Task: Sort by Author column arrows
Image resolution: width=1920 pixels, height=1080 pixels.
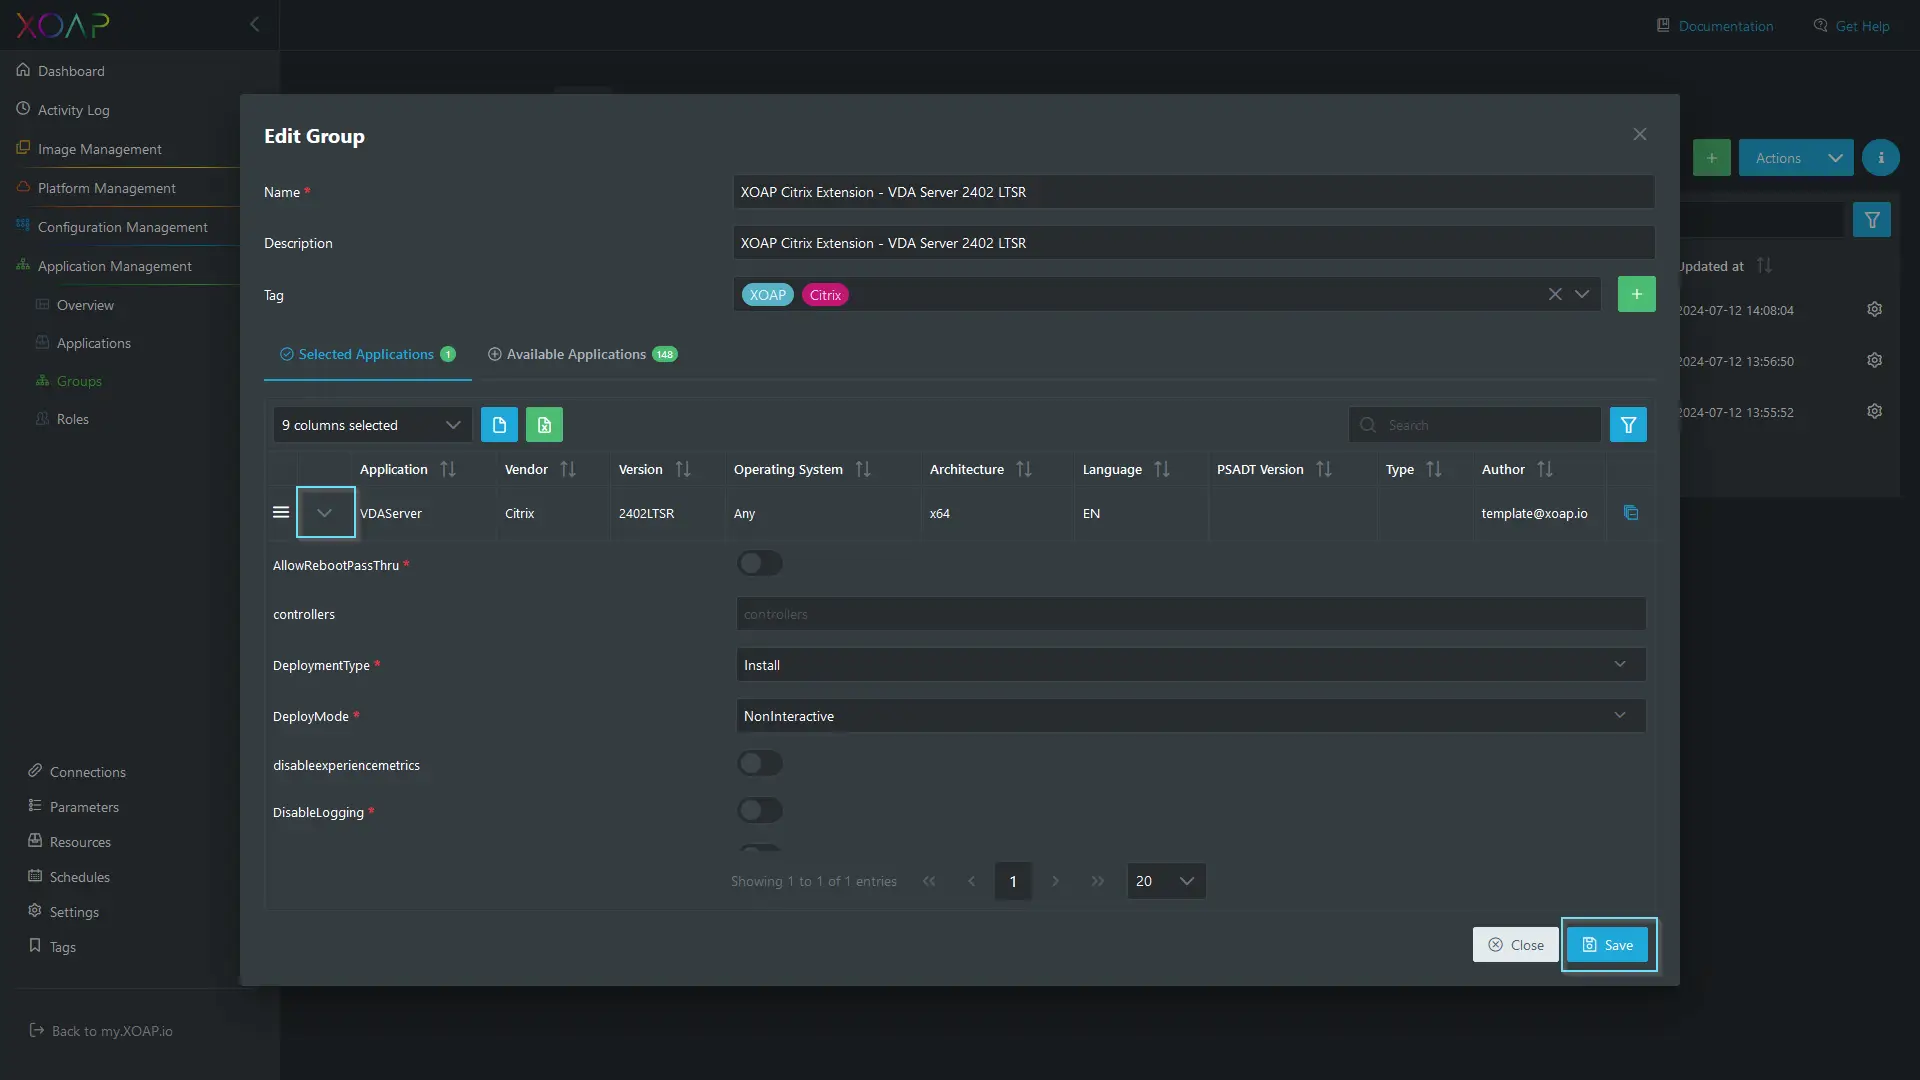Action: [1545, 469]
